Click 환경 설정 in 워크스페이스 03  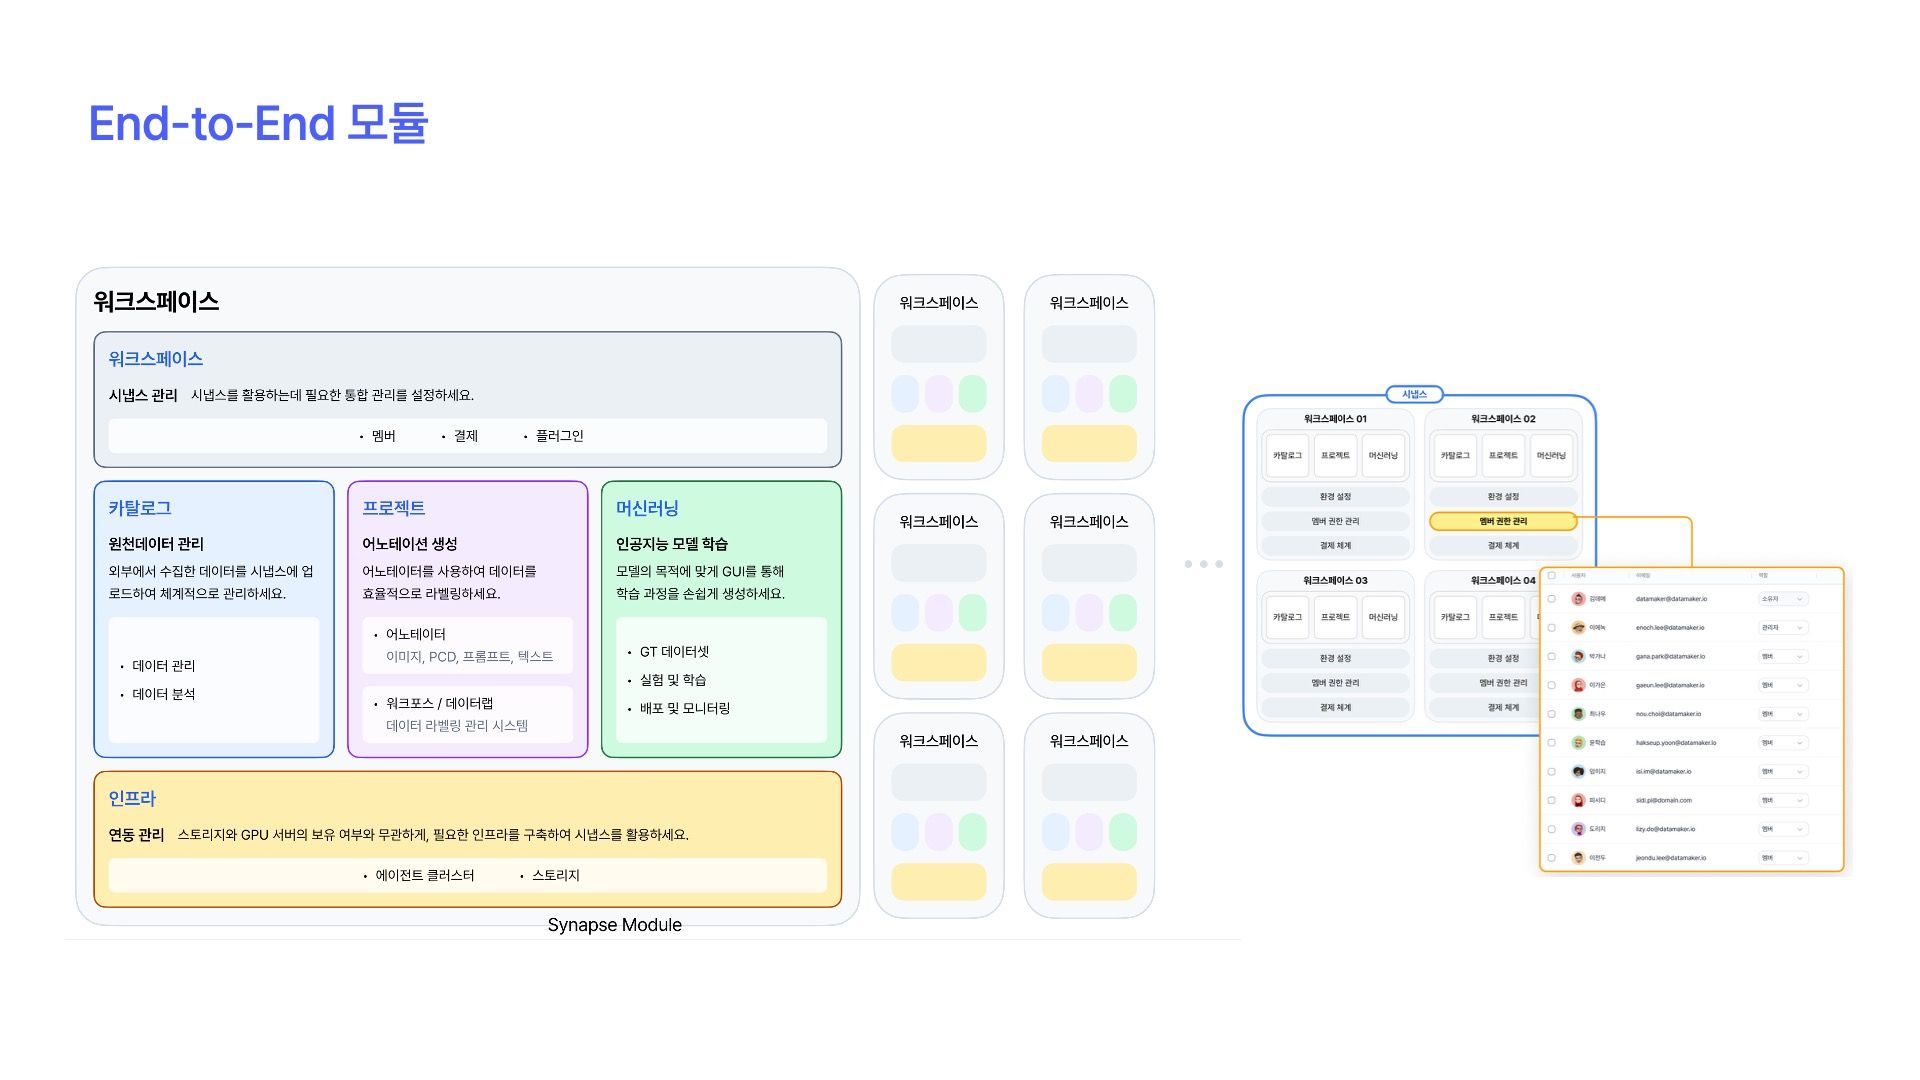point(1335,658)
